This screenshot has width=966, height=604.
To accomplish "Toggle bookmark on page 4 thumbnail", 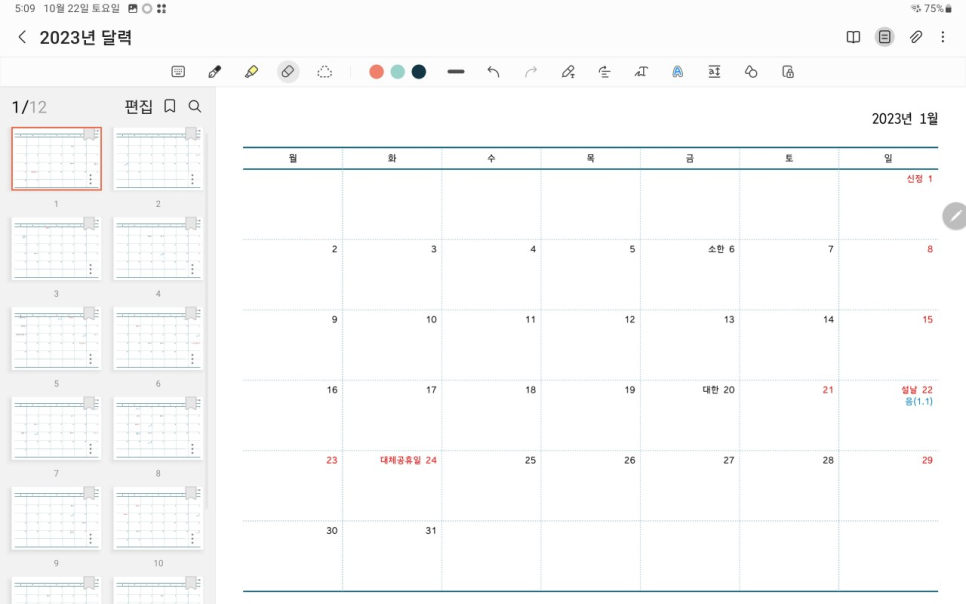I will (191, 223).
